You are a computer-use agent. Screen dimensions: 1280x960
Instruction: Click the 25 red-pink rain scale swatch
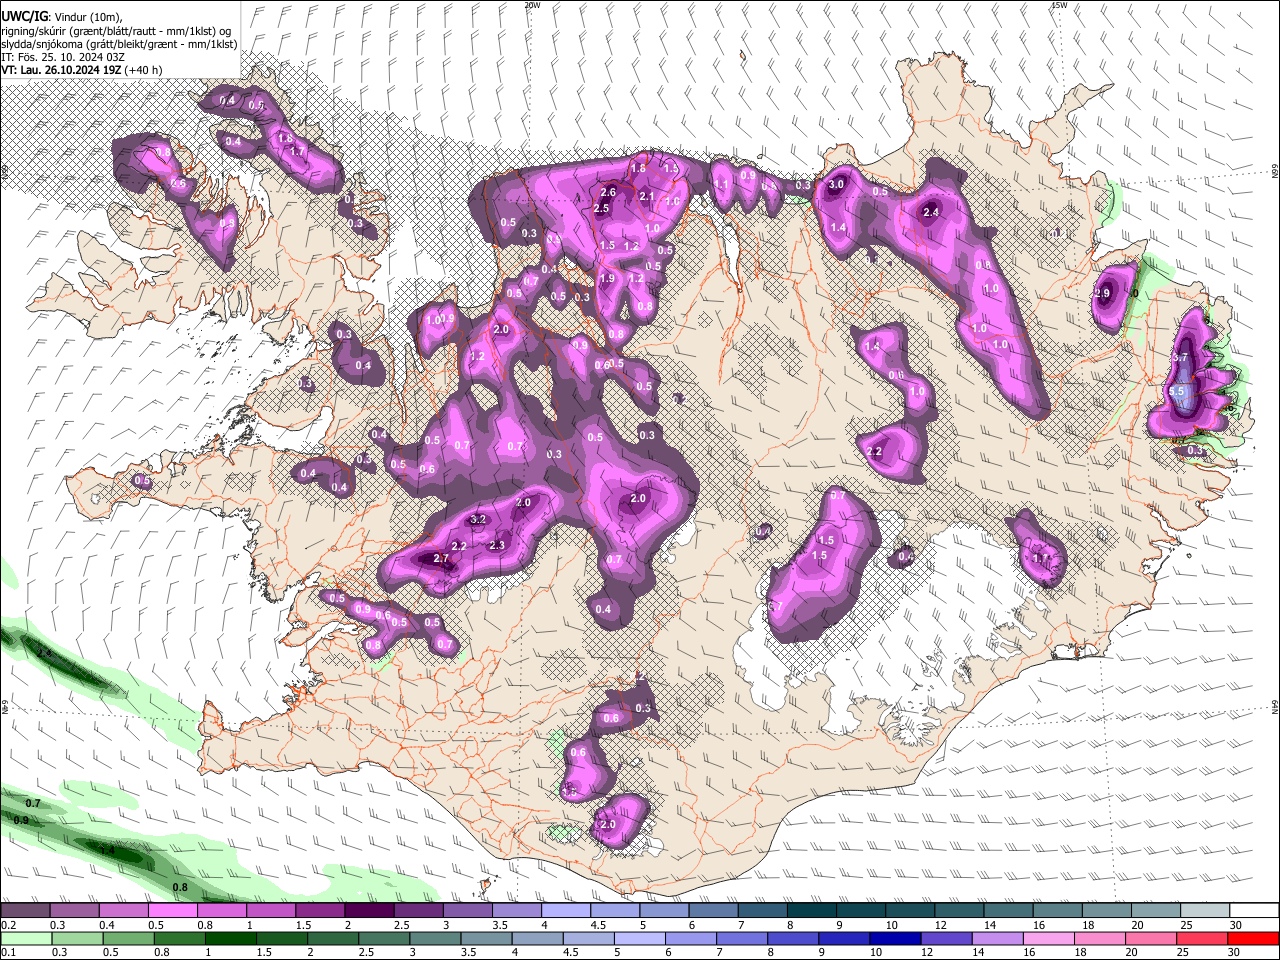click(x=1203, y=938)
